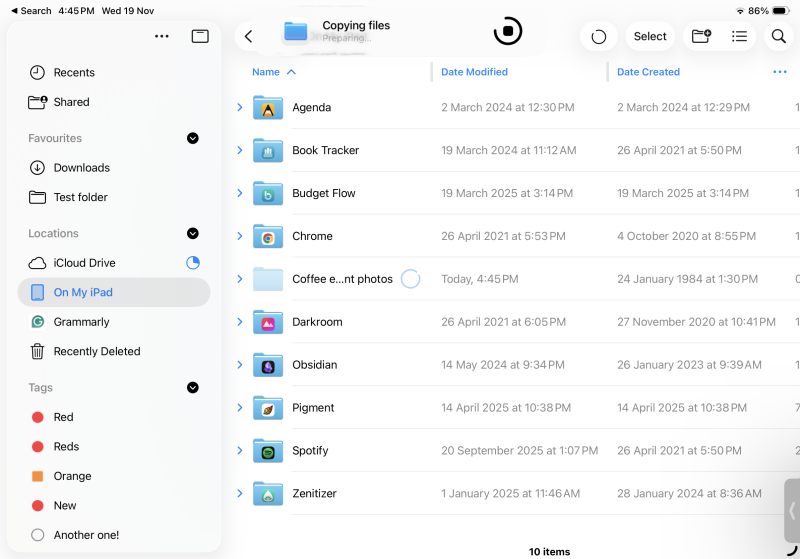This screenshot has height=559, width=800.
Task: Expand the Agenda folder row
Action: point(240,107)
